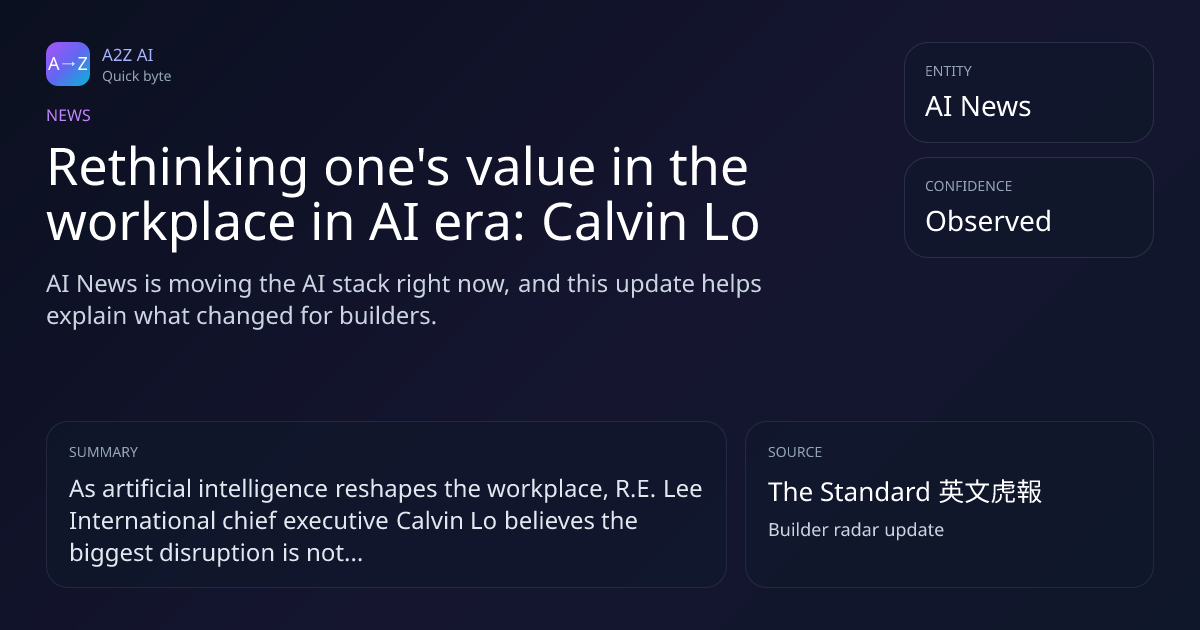Click the SUMMARY label

coord(103,452)
